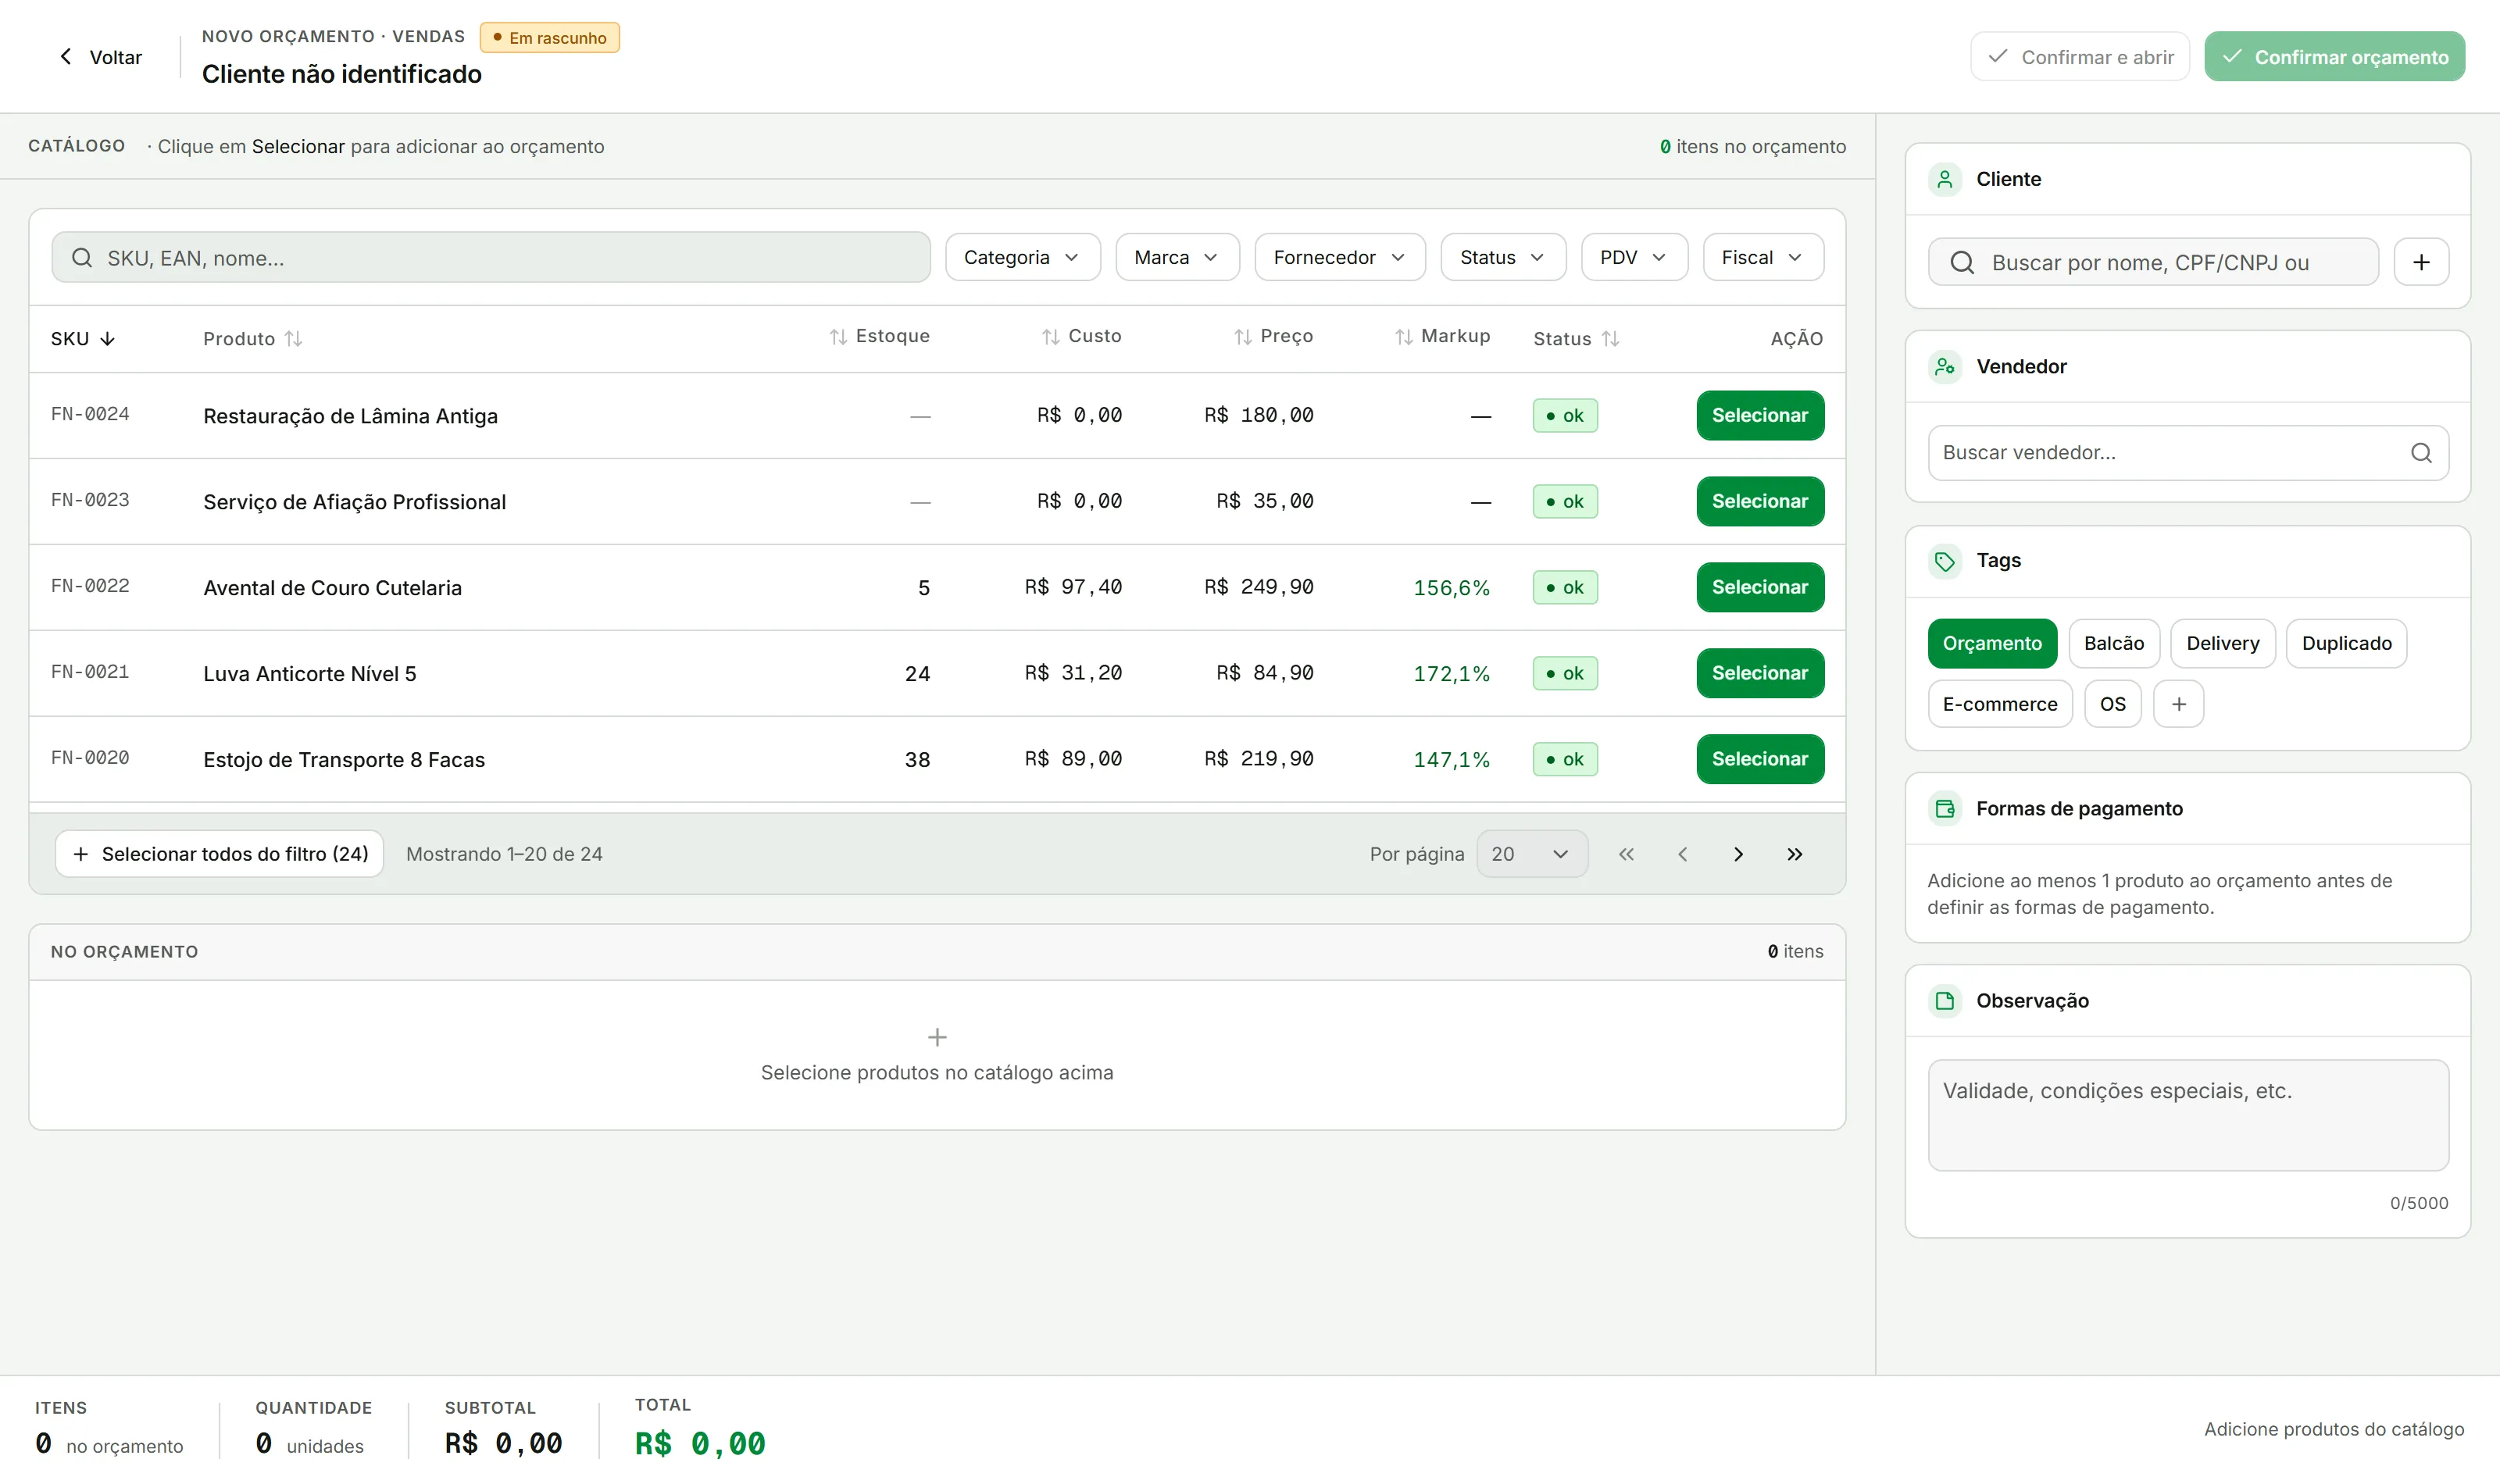Click the magnifier icon in catalog search
This screenshot has height=1484, width=2500.
pos(82,258)
